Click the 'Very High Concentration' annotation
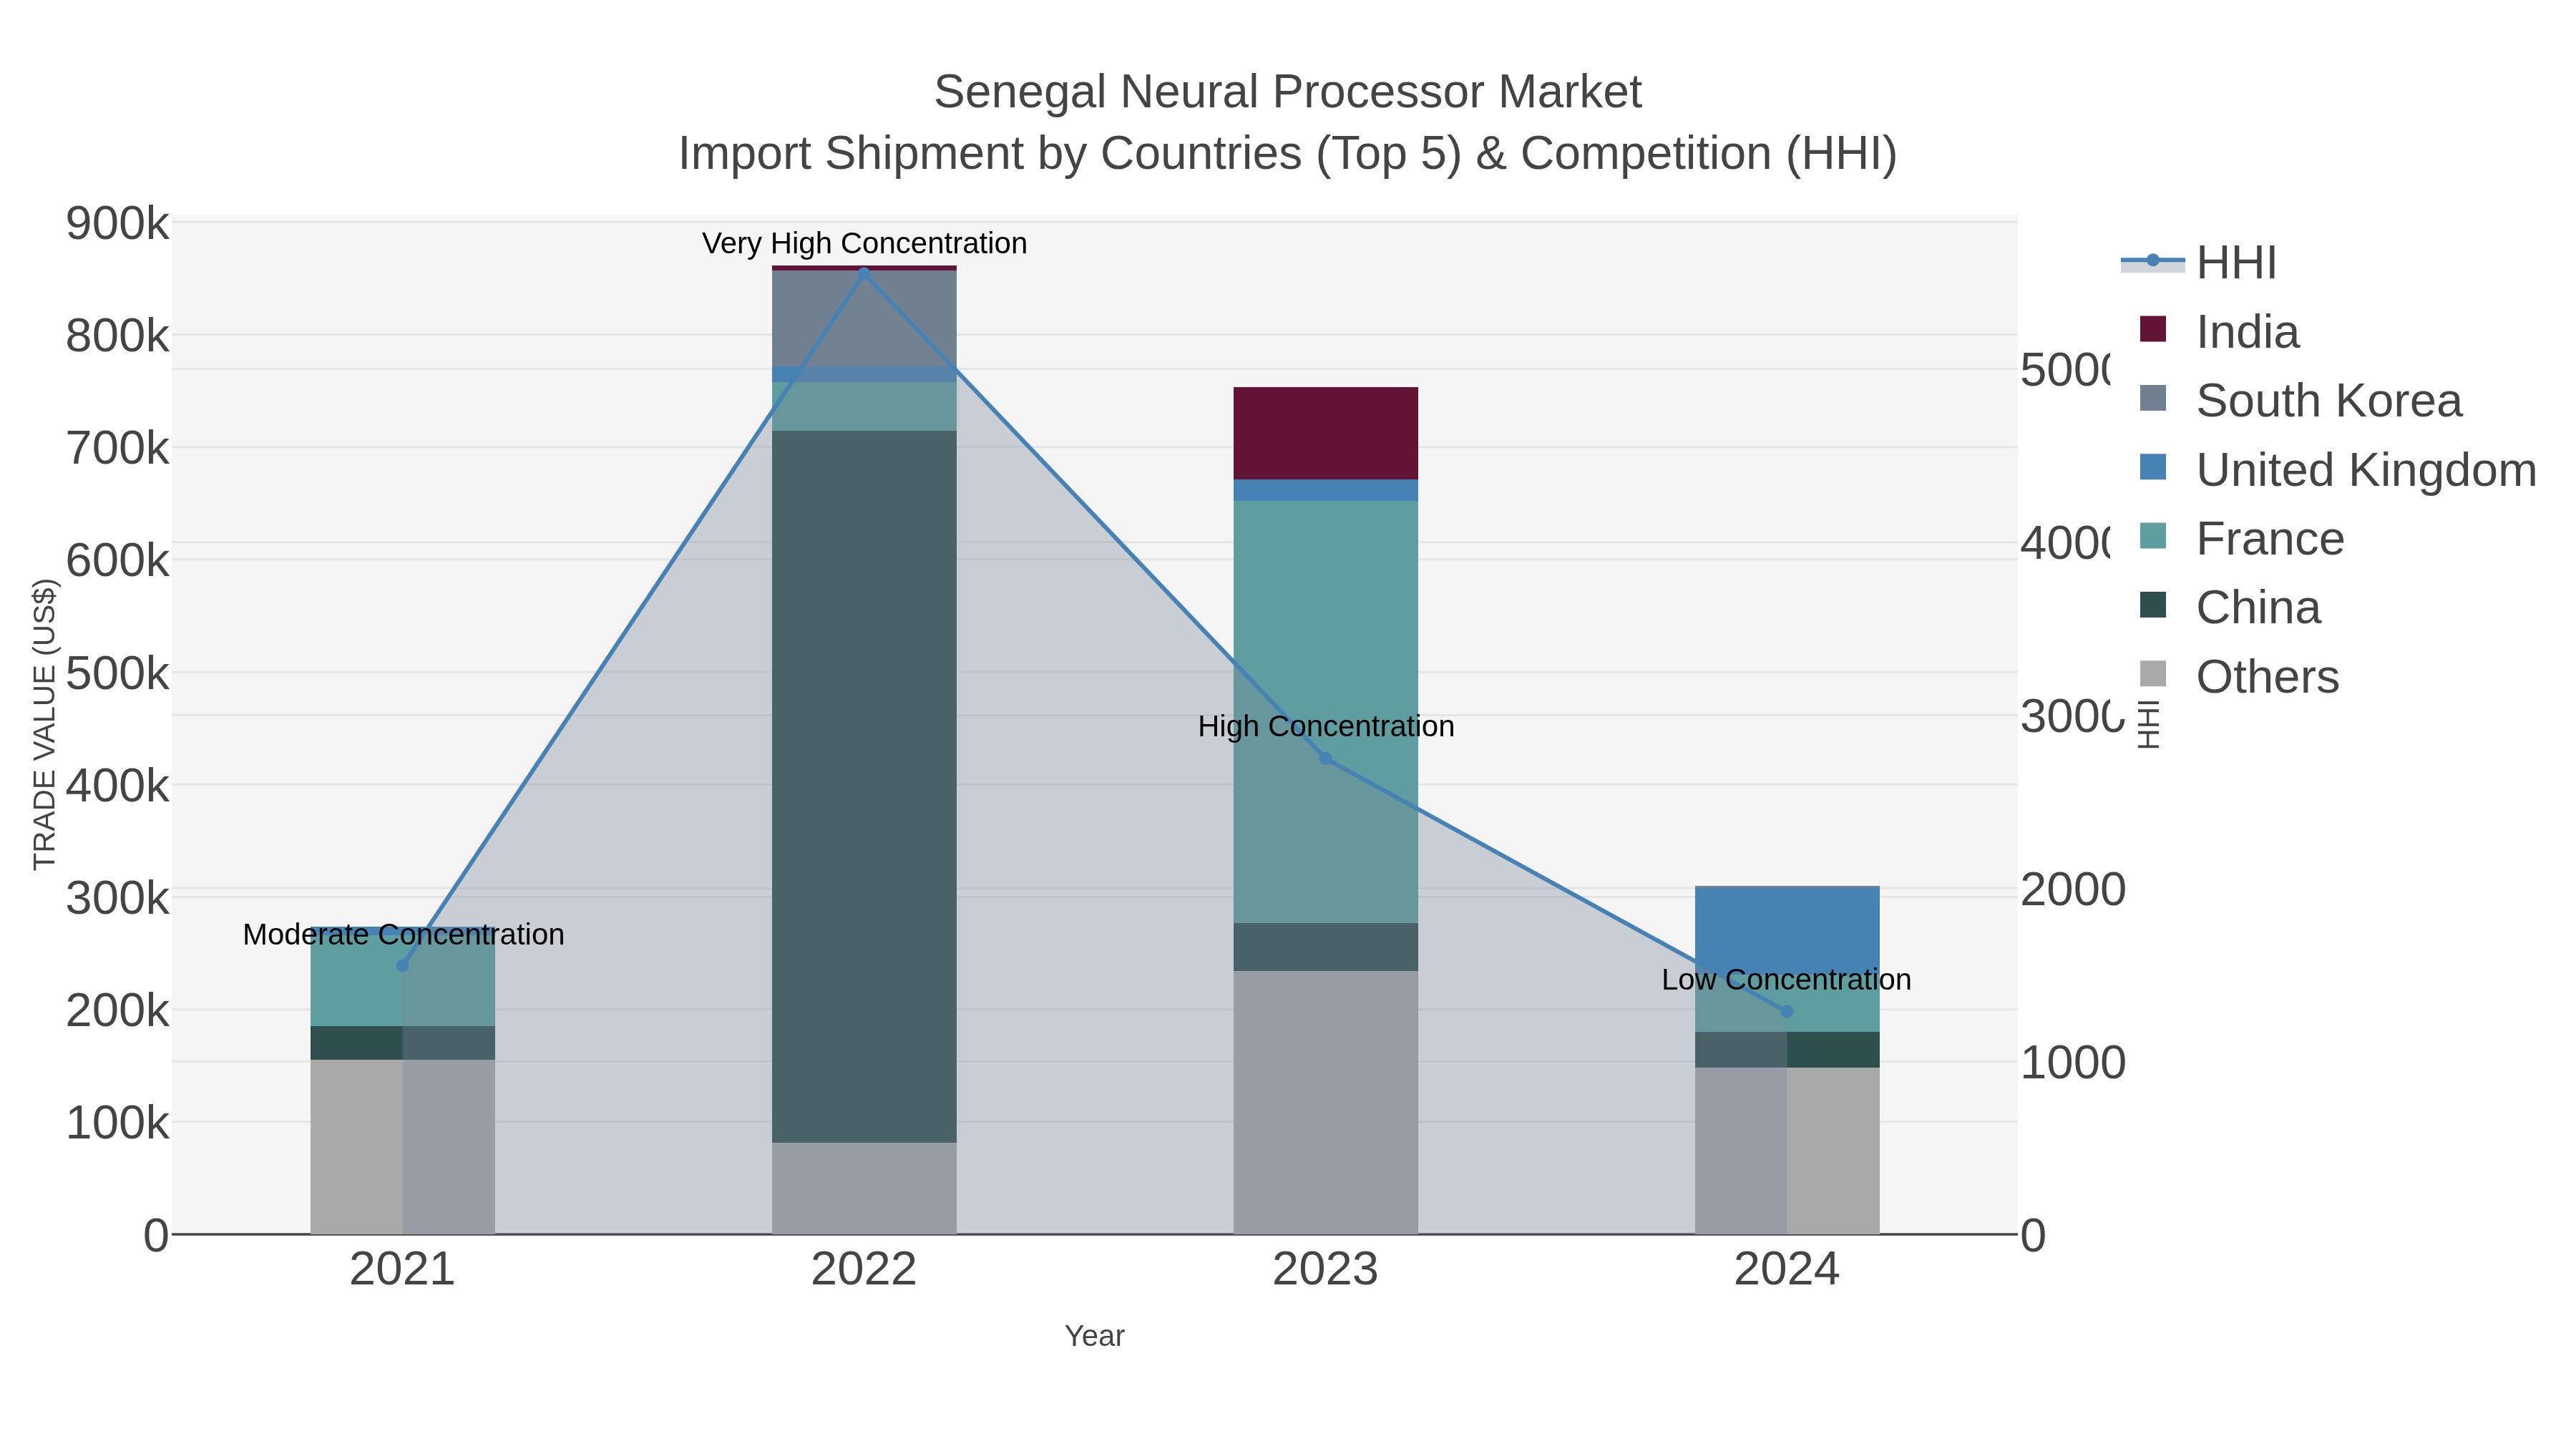Screen dimensions: 2576x1449 point(864,243)
